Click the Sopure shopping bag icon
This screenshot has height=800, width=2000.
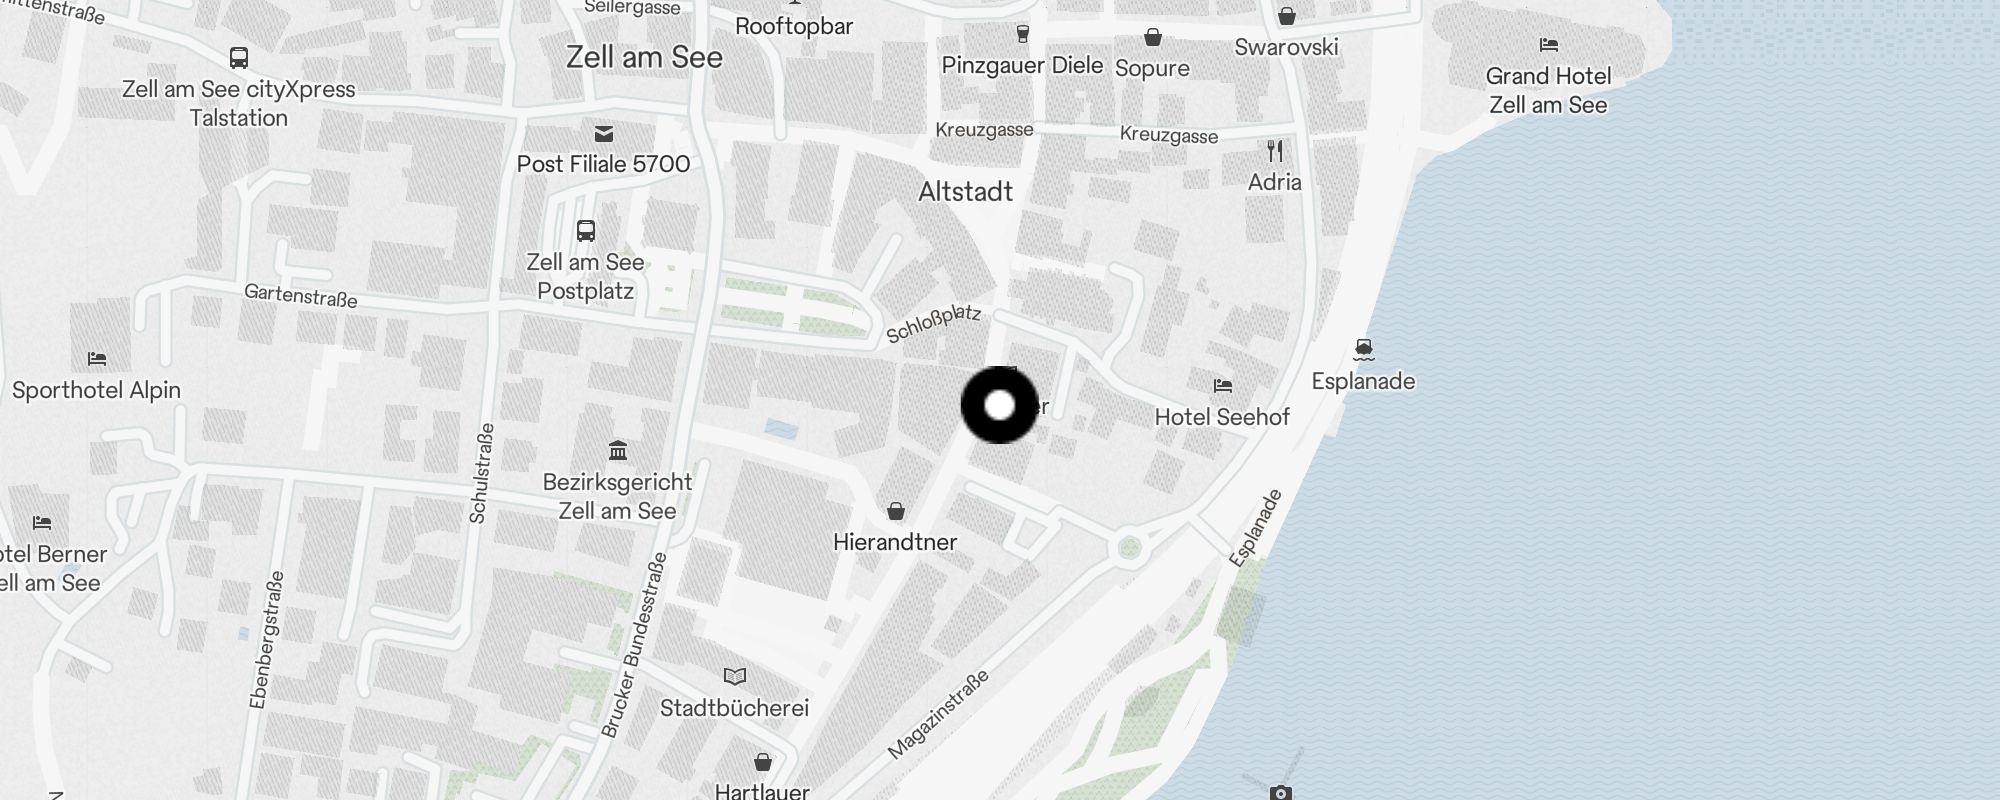pyautogui.click(x=1153, y=37)
